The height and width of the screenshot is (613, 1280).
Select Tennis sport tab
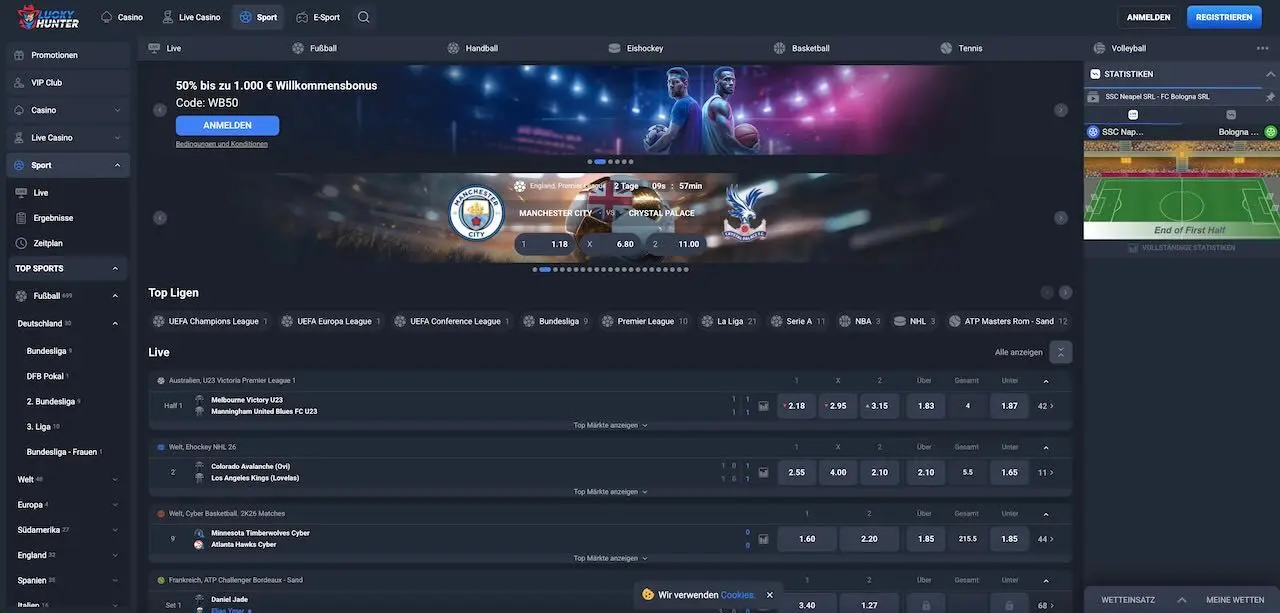(x=961, y=48)
